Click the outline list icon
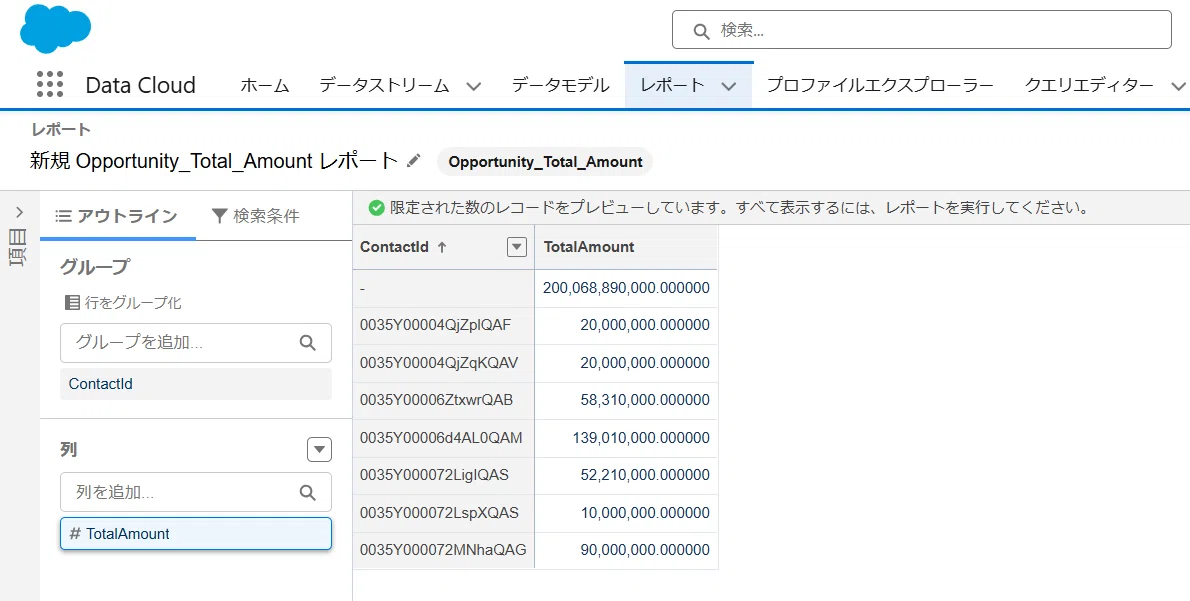Image resolution: width=1190 pixels, height=601 pixels. pos(64,216)
